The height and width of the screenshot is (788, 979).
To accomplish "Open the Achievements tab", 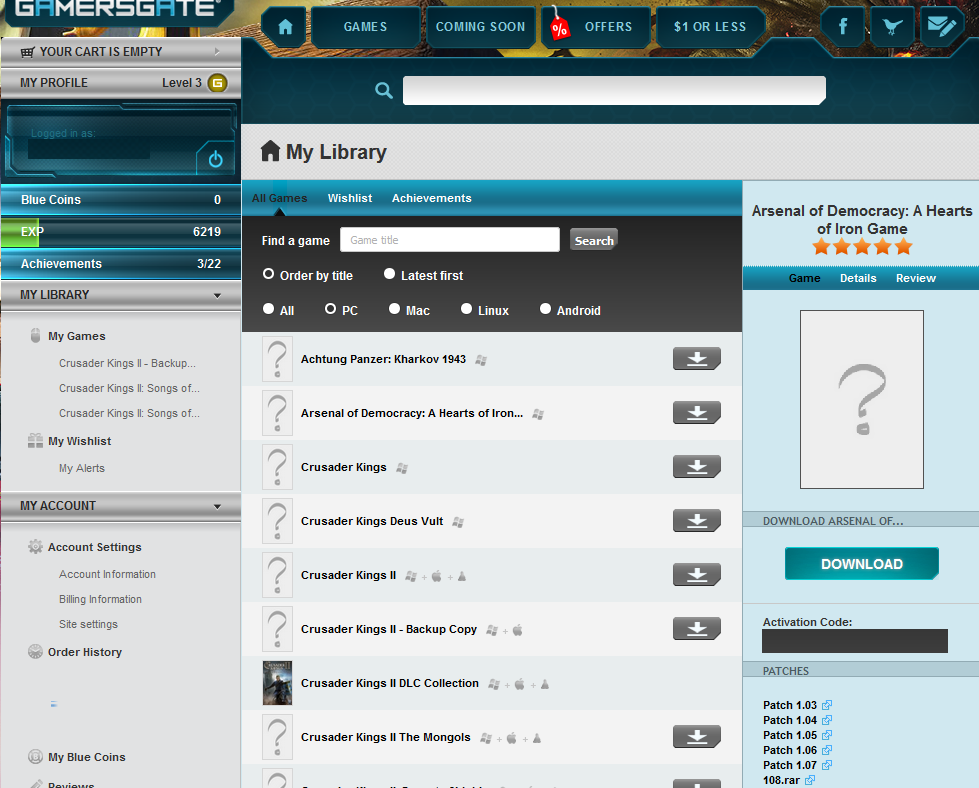I will click(431, 198).
